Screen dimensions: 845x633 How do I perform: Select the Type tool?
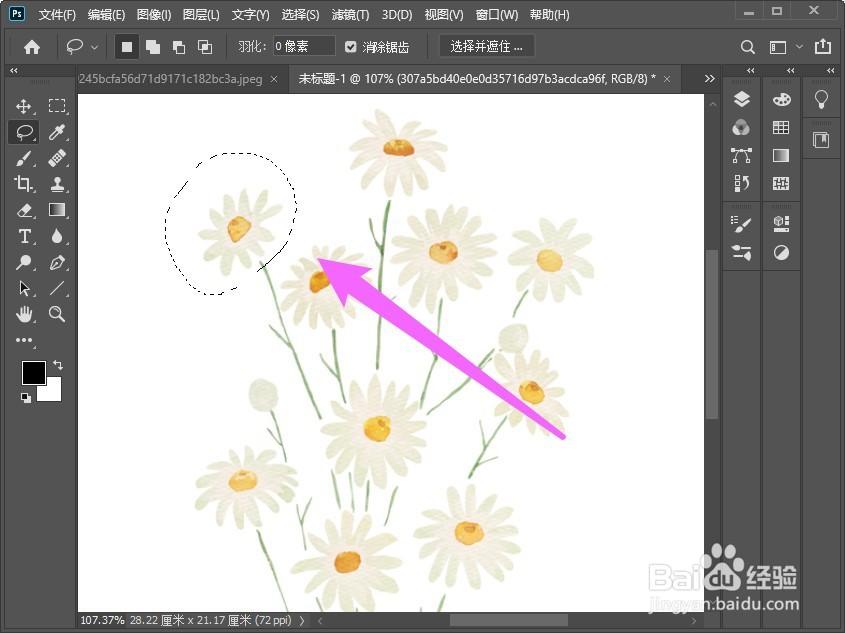24,236
